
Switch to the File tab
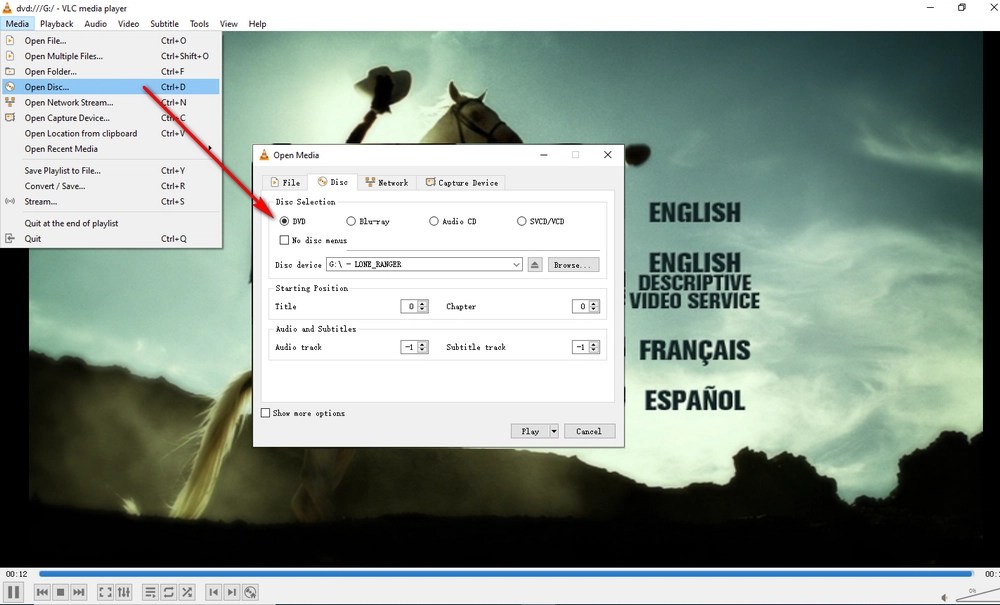[x=285, y=182]
